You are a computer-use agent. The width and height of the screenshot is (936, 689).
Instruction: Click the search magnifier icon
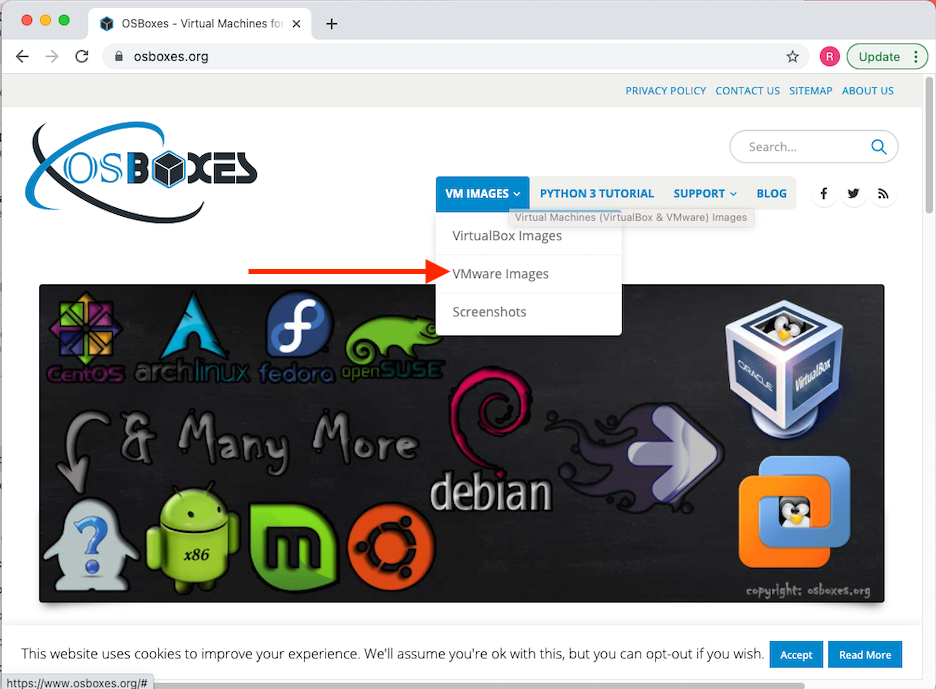click(x=878, y=147)
